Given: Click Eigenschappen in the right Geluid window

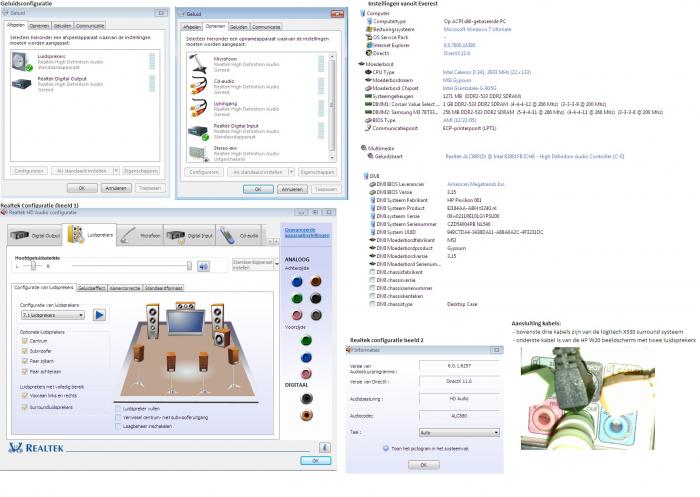Looking at the screenshot, I should point(317,172).
